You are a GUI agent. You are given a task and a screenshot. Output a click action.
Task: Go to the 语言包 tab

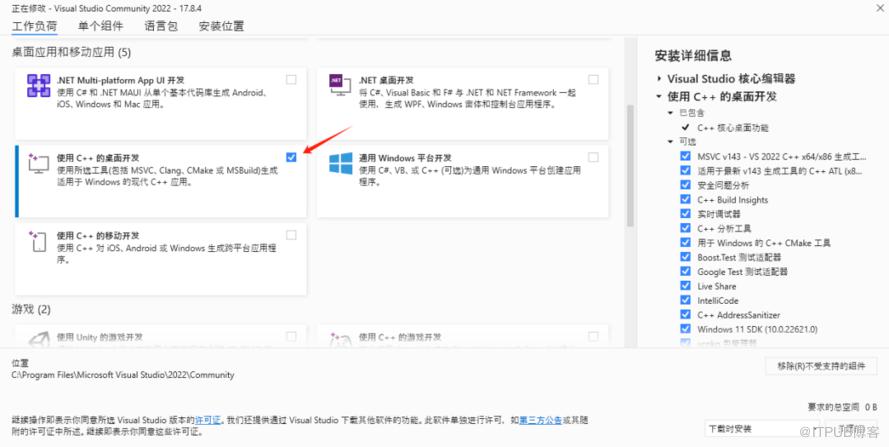161,26
